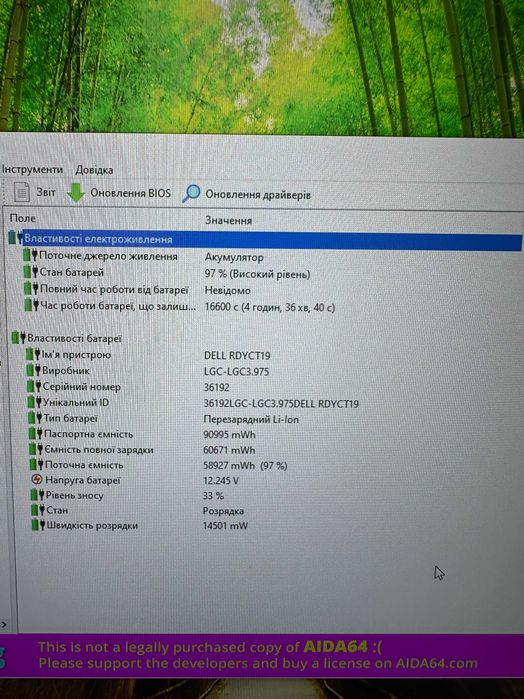The width and height of the screenshot is (524, 699).
Task: Select the Напруга батареї field
Action: [x=83, y=480]
